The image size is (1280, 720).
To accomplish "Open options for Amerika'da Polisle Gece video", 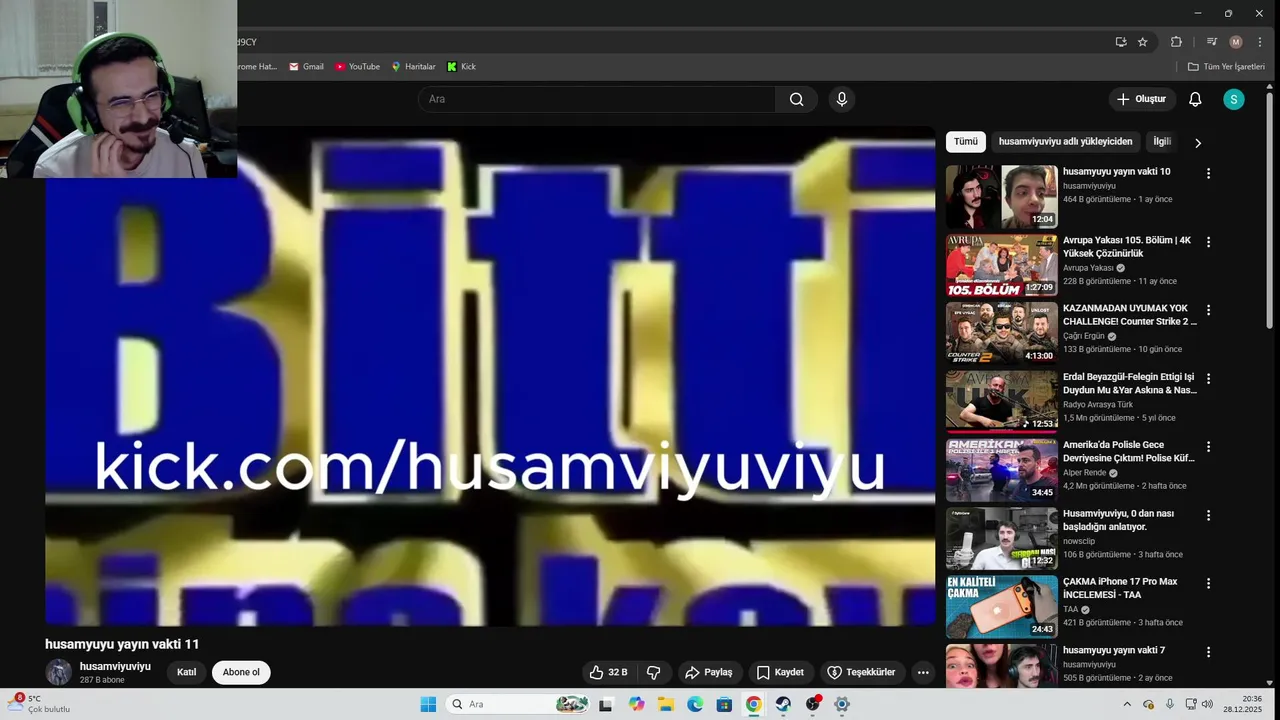I will point(1208,447).
